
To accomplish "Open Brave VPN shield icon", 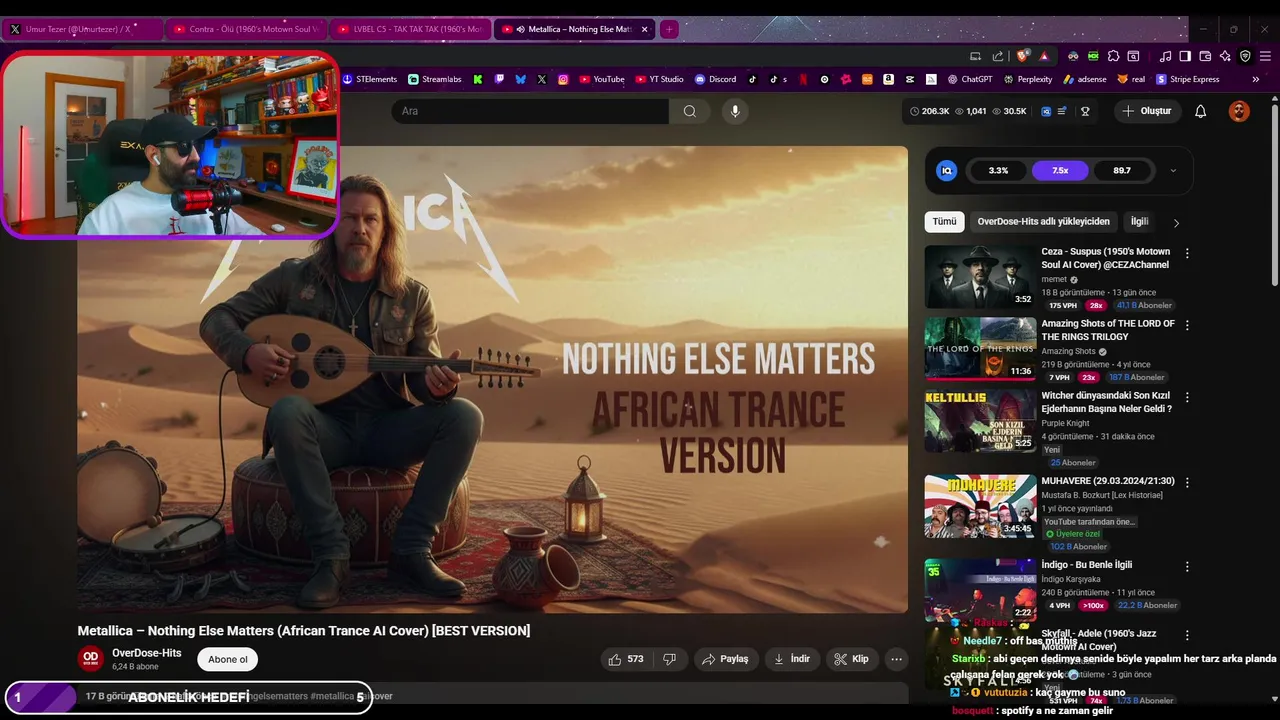I will point(1245,56).
